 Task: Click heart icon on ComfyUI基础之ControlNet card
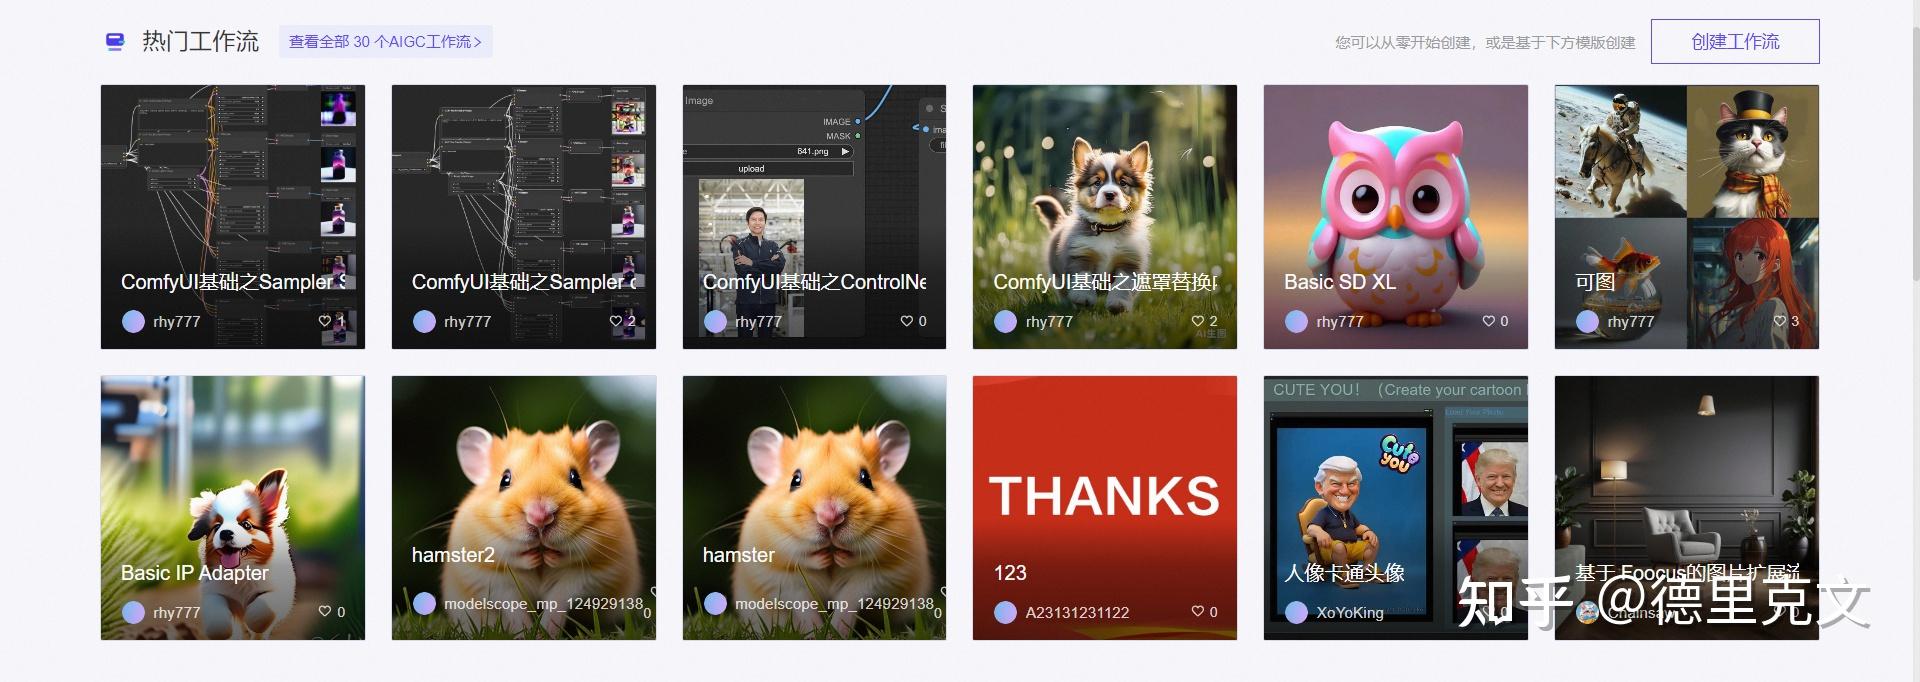907,321
